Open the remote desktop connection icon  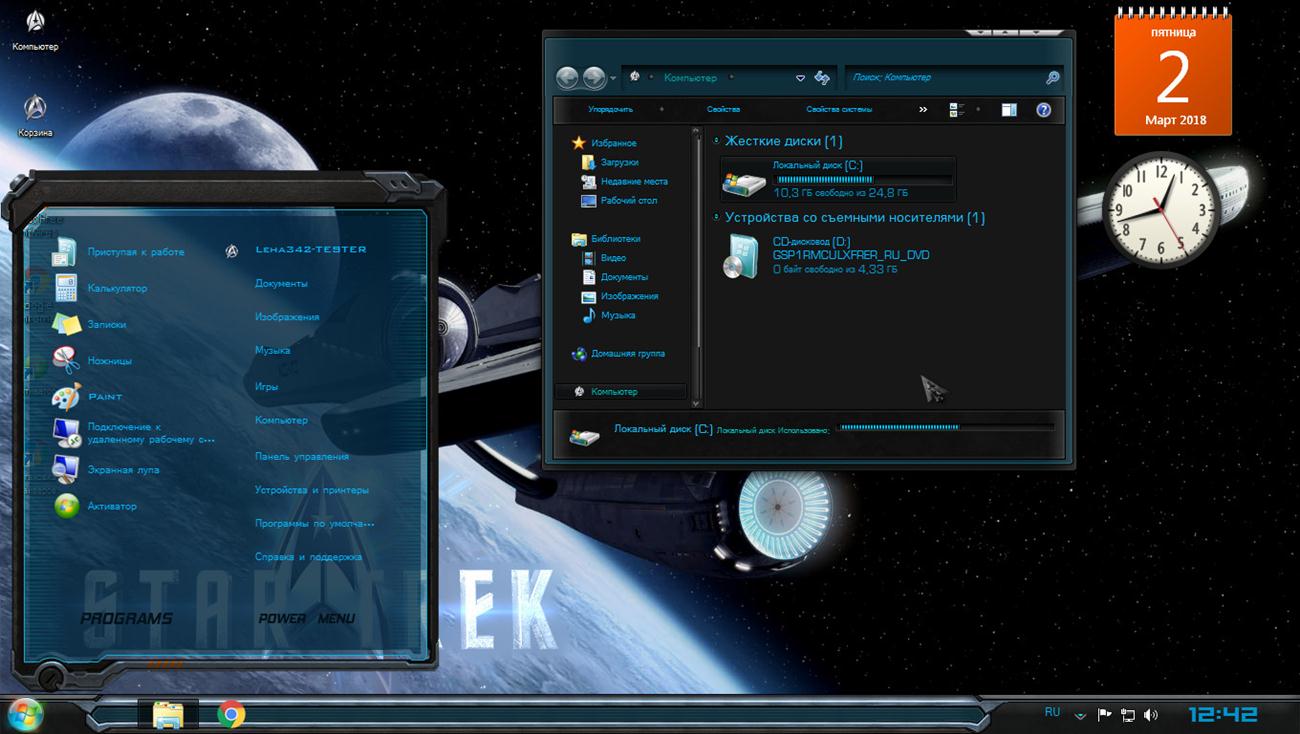(66, 432)
